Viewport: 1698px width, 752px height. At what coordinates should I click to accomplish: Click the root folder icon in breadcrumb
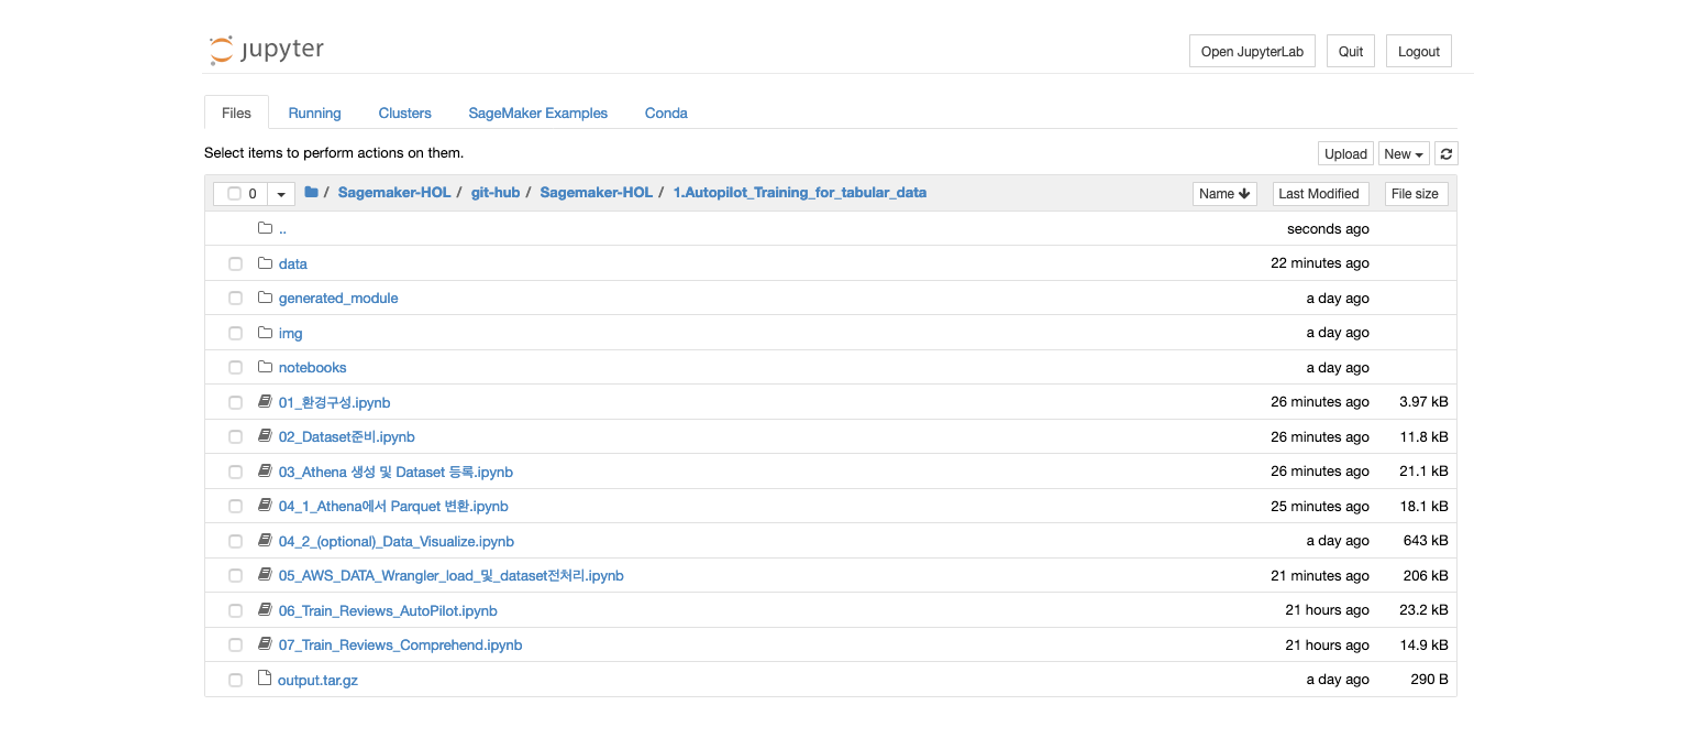click(x=311, y=192)
